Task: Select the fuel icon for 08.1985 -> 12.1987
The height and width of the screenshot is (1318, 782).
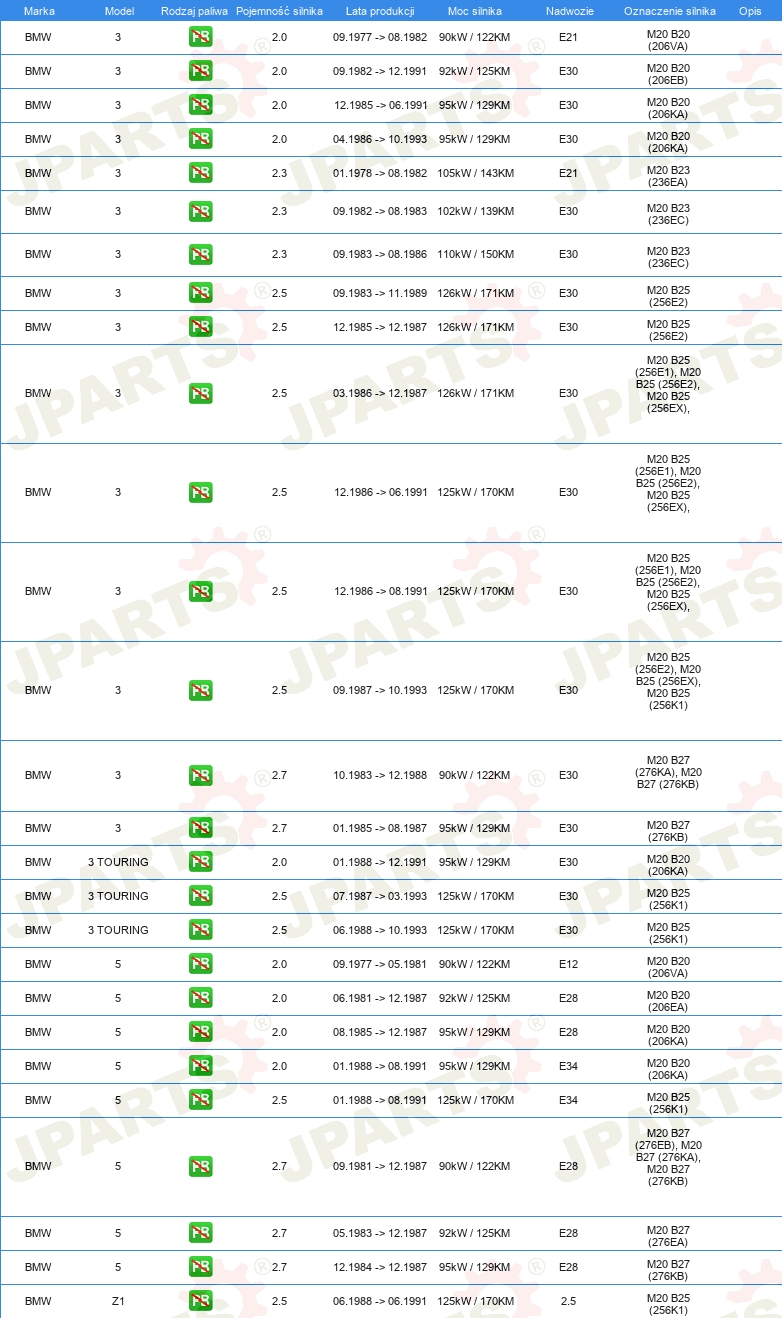Action: 200,1032
